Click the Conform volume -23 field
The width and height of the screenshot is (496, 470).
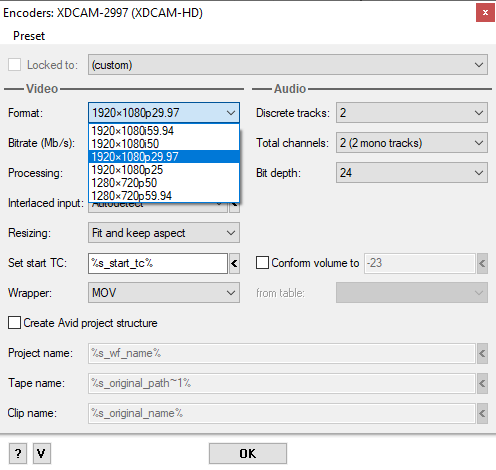pyautogui.click(x=419, y=263)
